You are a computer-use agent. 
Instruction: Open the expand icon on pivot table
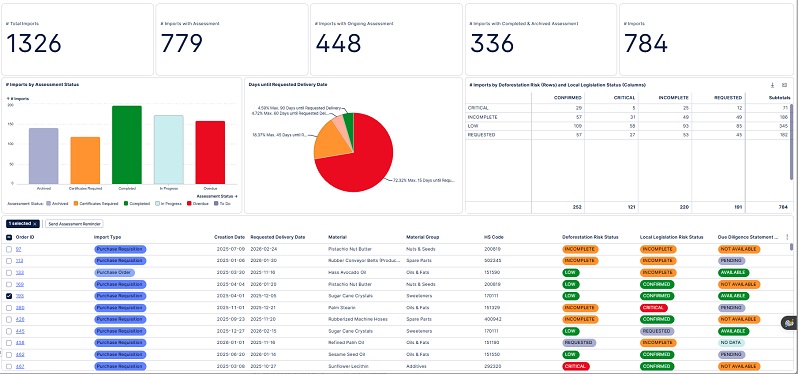[x=784, y=85]
